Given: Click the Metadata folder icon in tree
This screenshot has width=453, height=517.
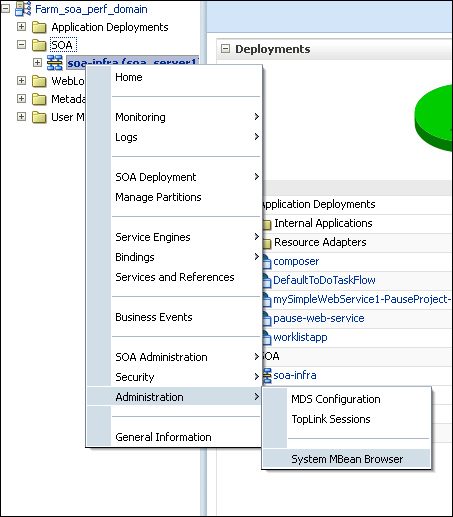Looking at the screenshot, I should (x=39, y=99).
